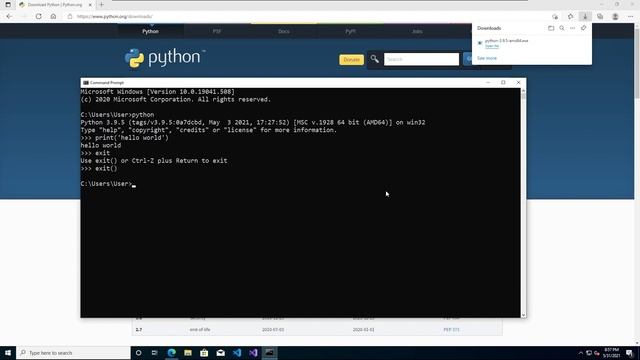Screen dimensions: 640x360
Task: Open a new browser tab
Action: click(x=102, y=4)
